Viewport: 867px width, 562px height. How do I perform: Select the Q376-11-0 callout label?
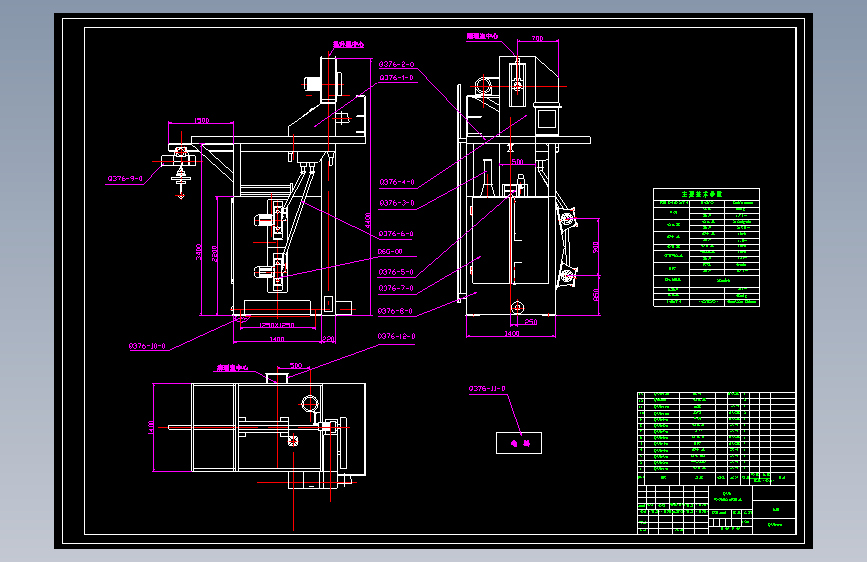point(487,389)
